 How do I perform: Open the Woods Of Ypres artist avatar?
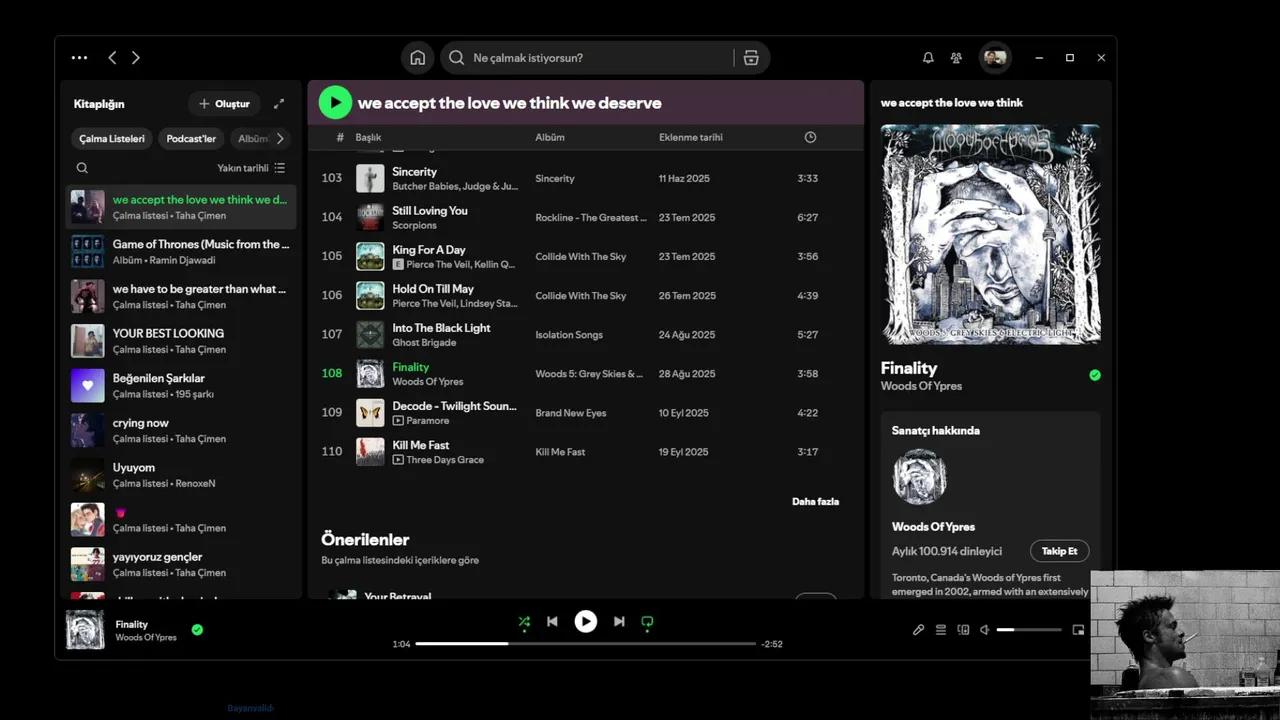click(919, 476)
